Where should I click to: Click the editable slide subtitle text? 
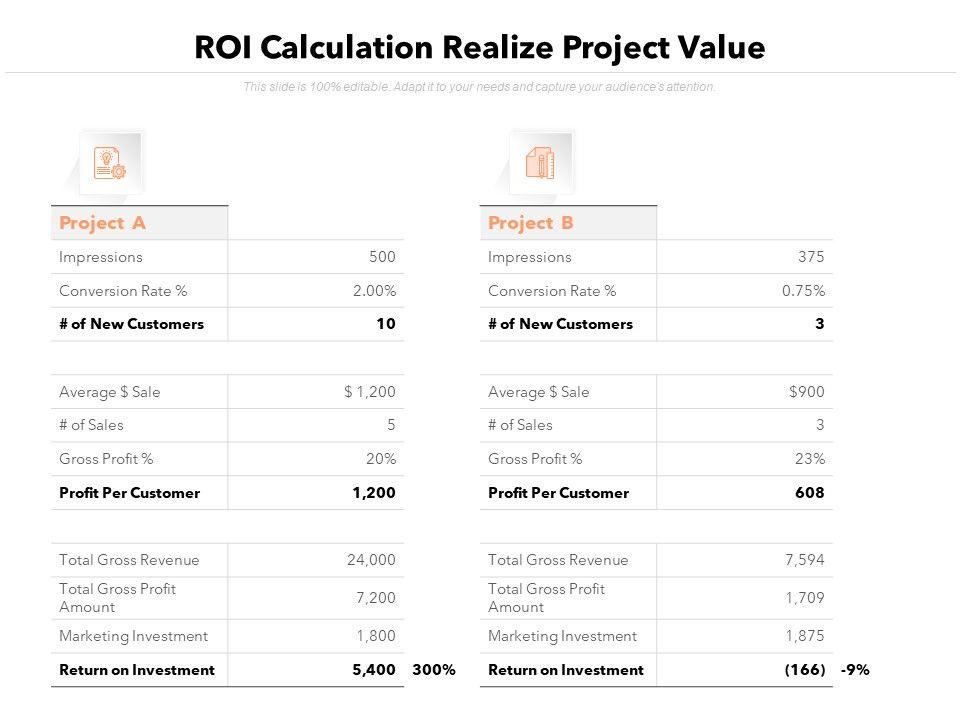coord(480,87)
